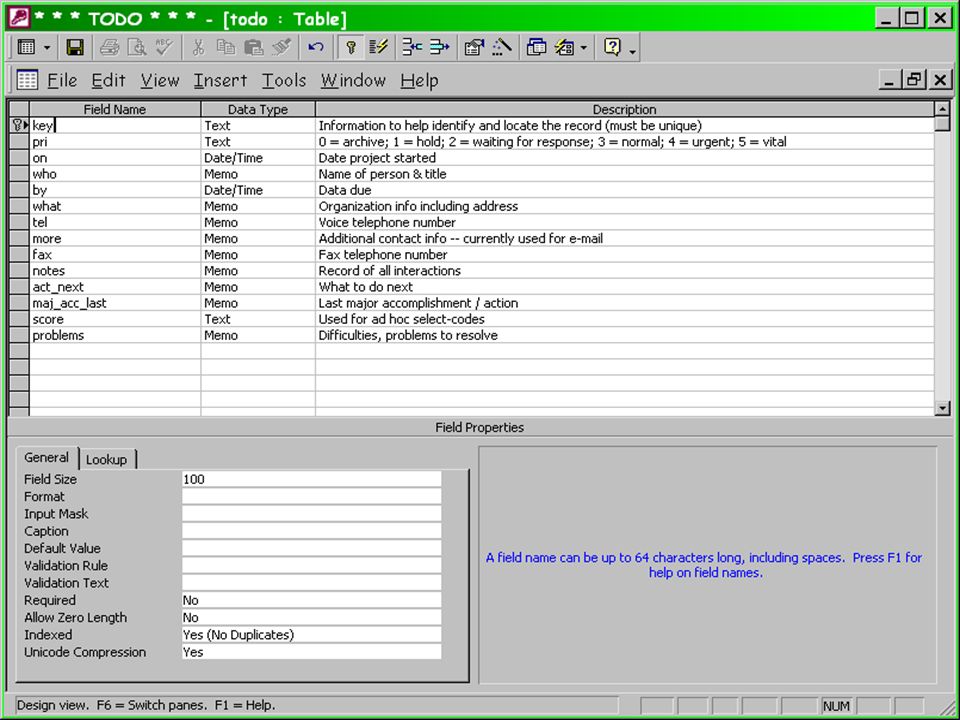The image size is (960, 720).
Task: Launch the Build wand icon
Action: point(501,47)
